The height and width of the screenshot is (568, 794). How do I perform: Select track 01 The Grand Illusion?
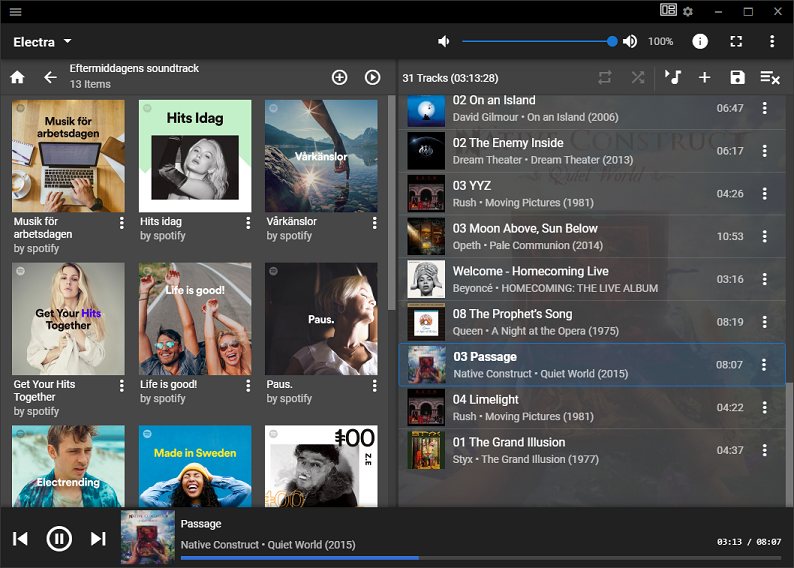point(591,451)
